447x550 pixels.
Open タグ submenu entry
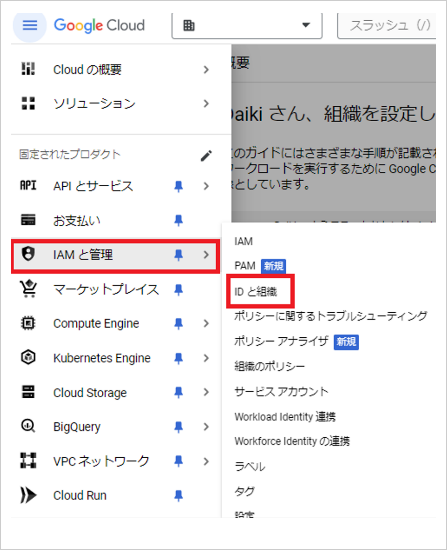coord(245,491)
